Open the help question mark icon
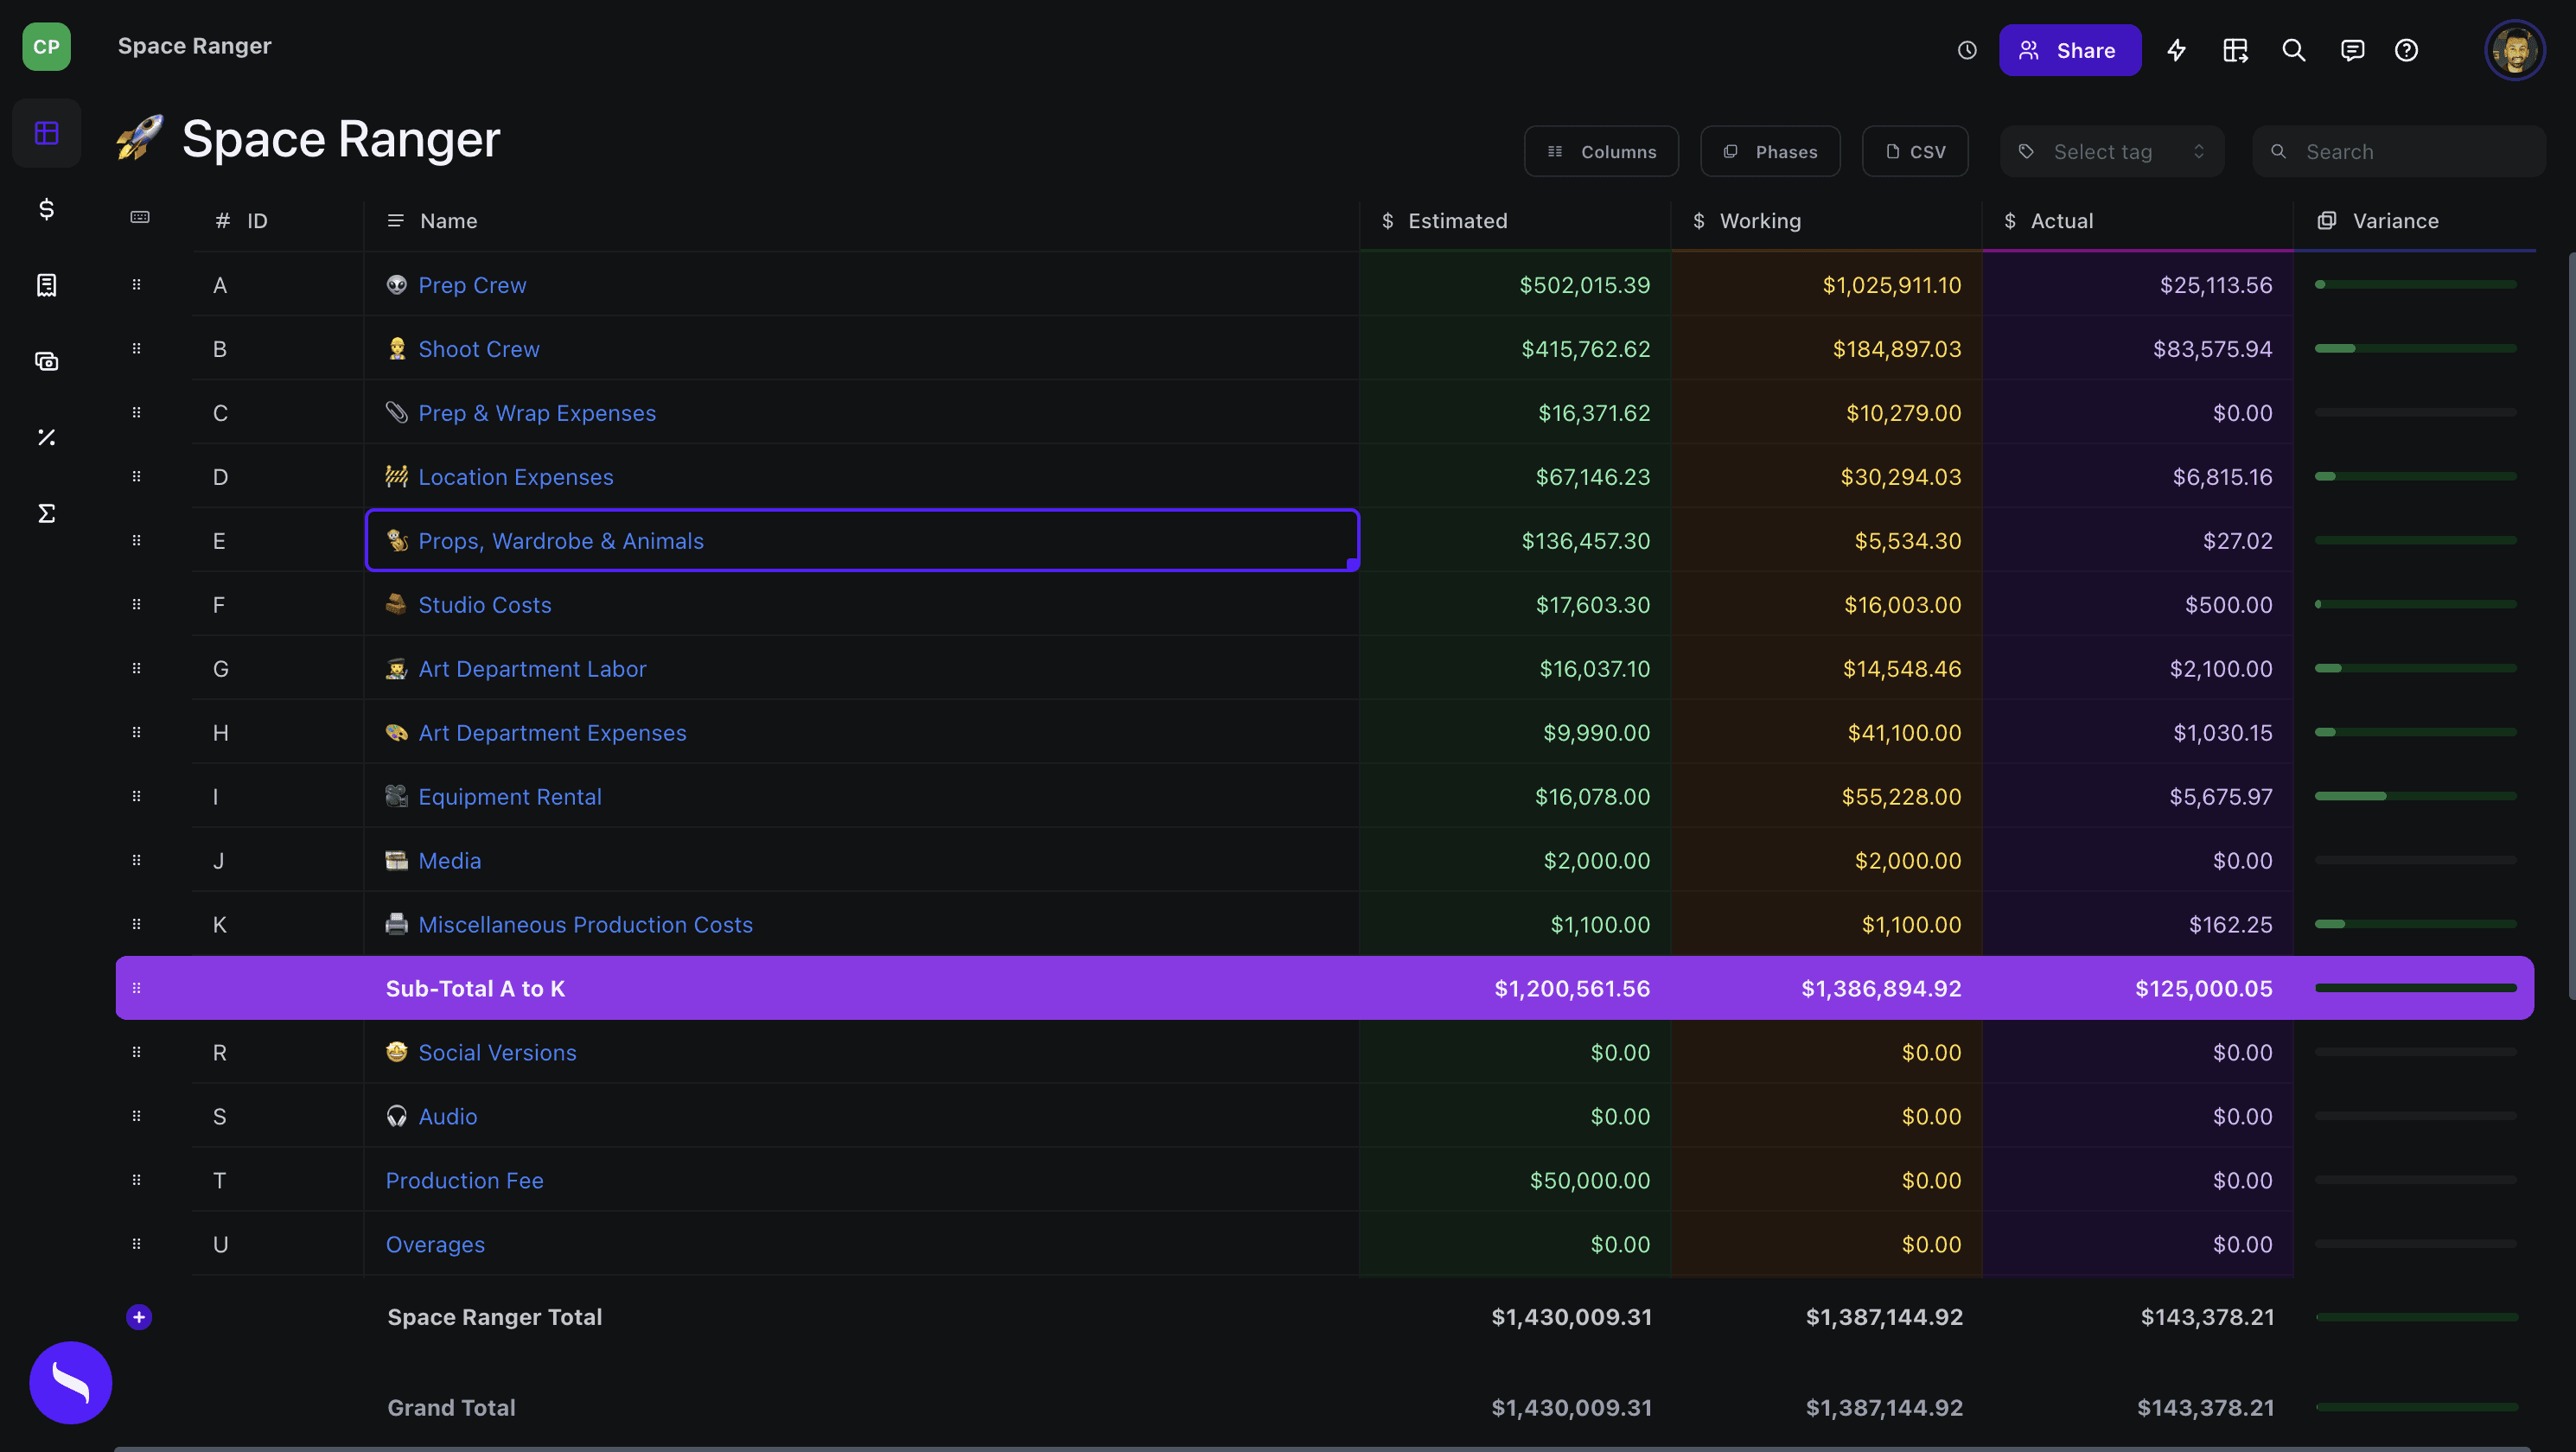The image size is (2576, 1452). coord(2406,50)
